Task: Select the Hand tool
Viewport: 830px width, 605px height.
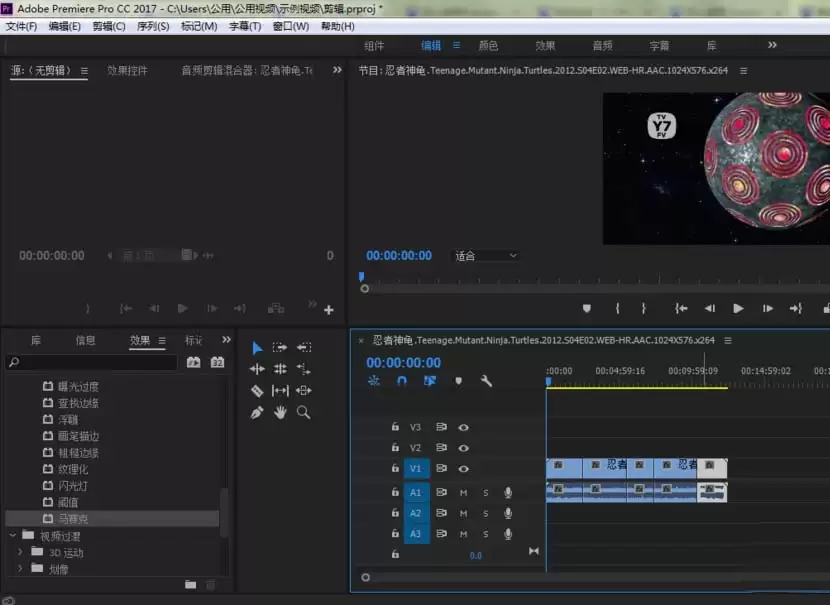Action: coord(282,412)
